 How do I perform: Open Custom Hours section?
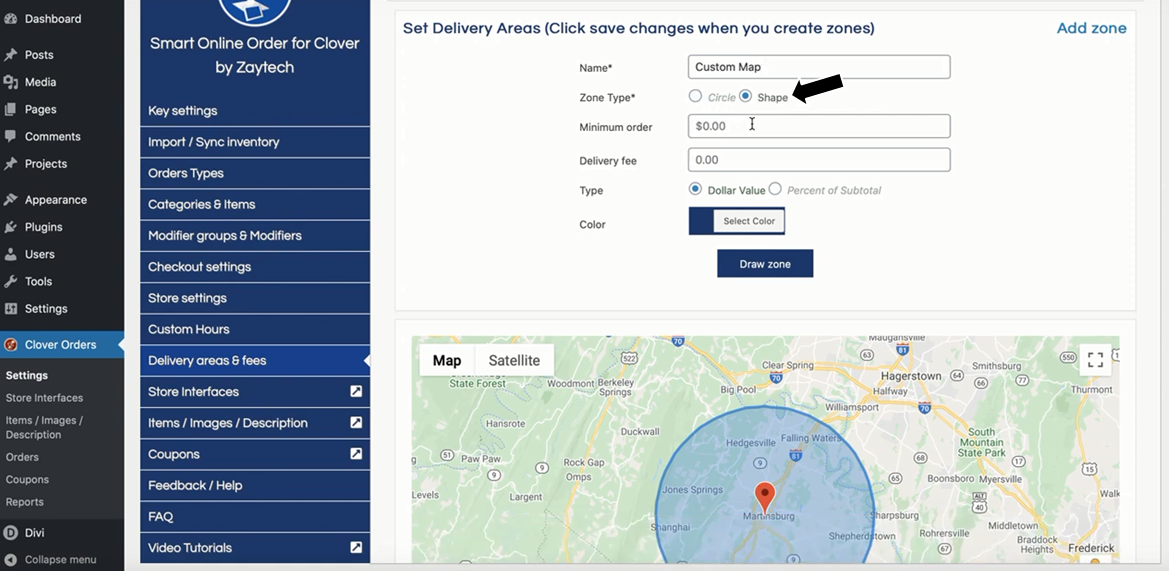[255, 329]
